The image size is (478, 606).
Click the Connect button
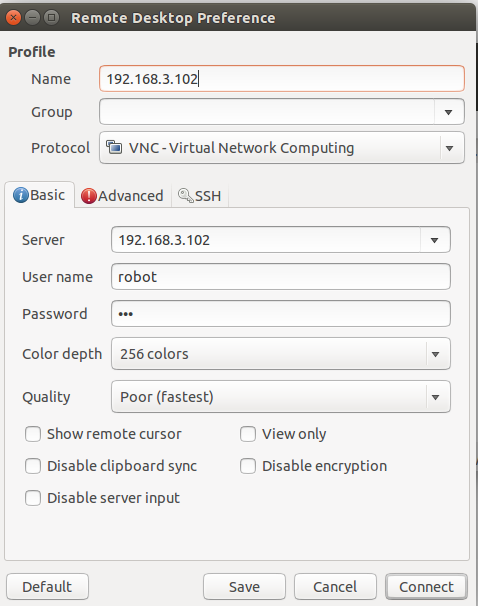pos(426,587)
